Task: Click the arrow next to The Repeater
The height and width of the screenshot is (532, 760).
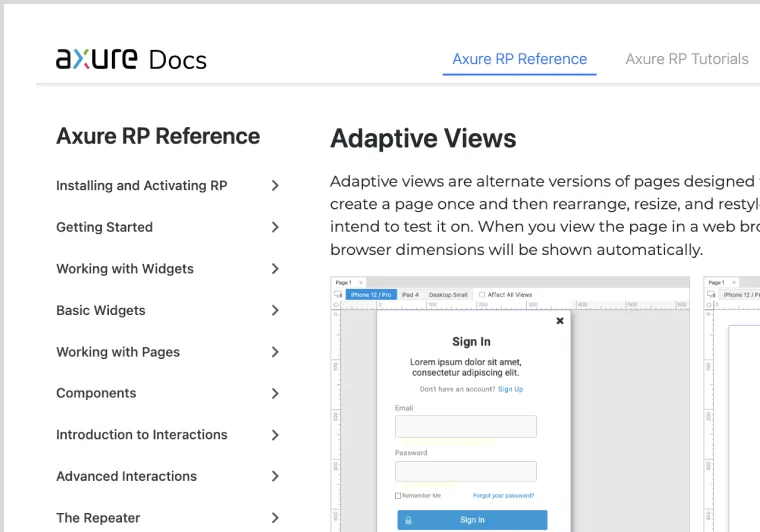Action: click(x=275, y=518)
